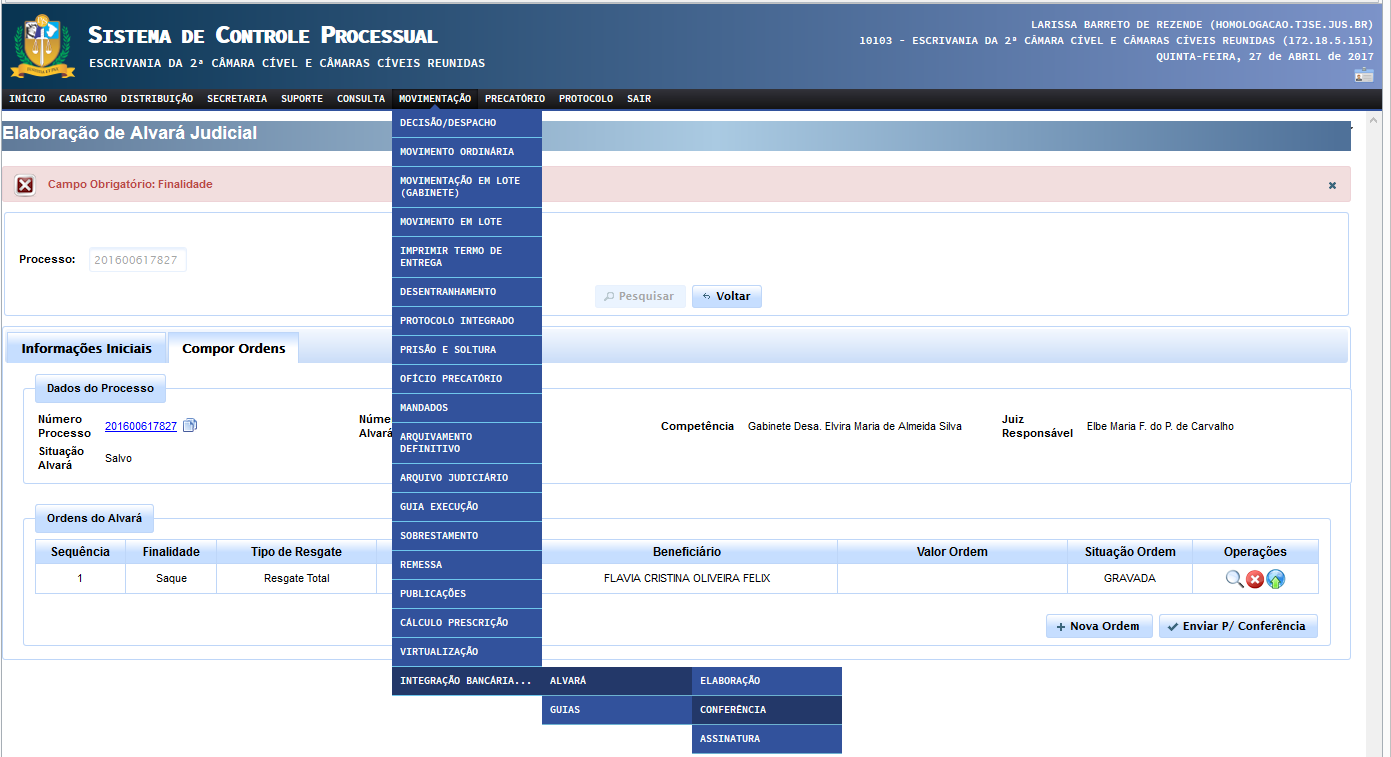Dismiss the Campo Obrigatório error message
Screen dimensions: 1391x757
click(1332, 185)
